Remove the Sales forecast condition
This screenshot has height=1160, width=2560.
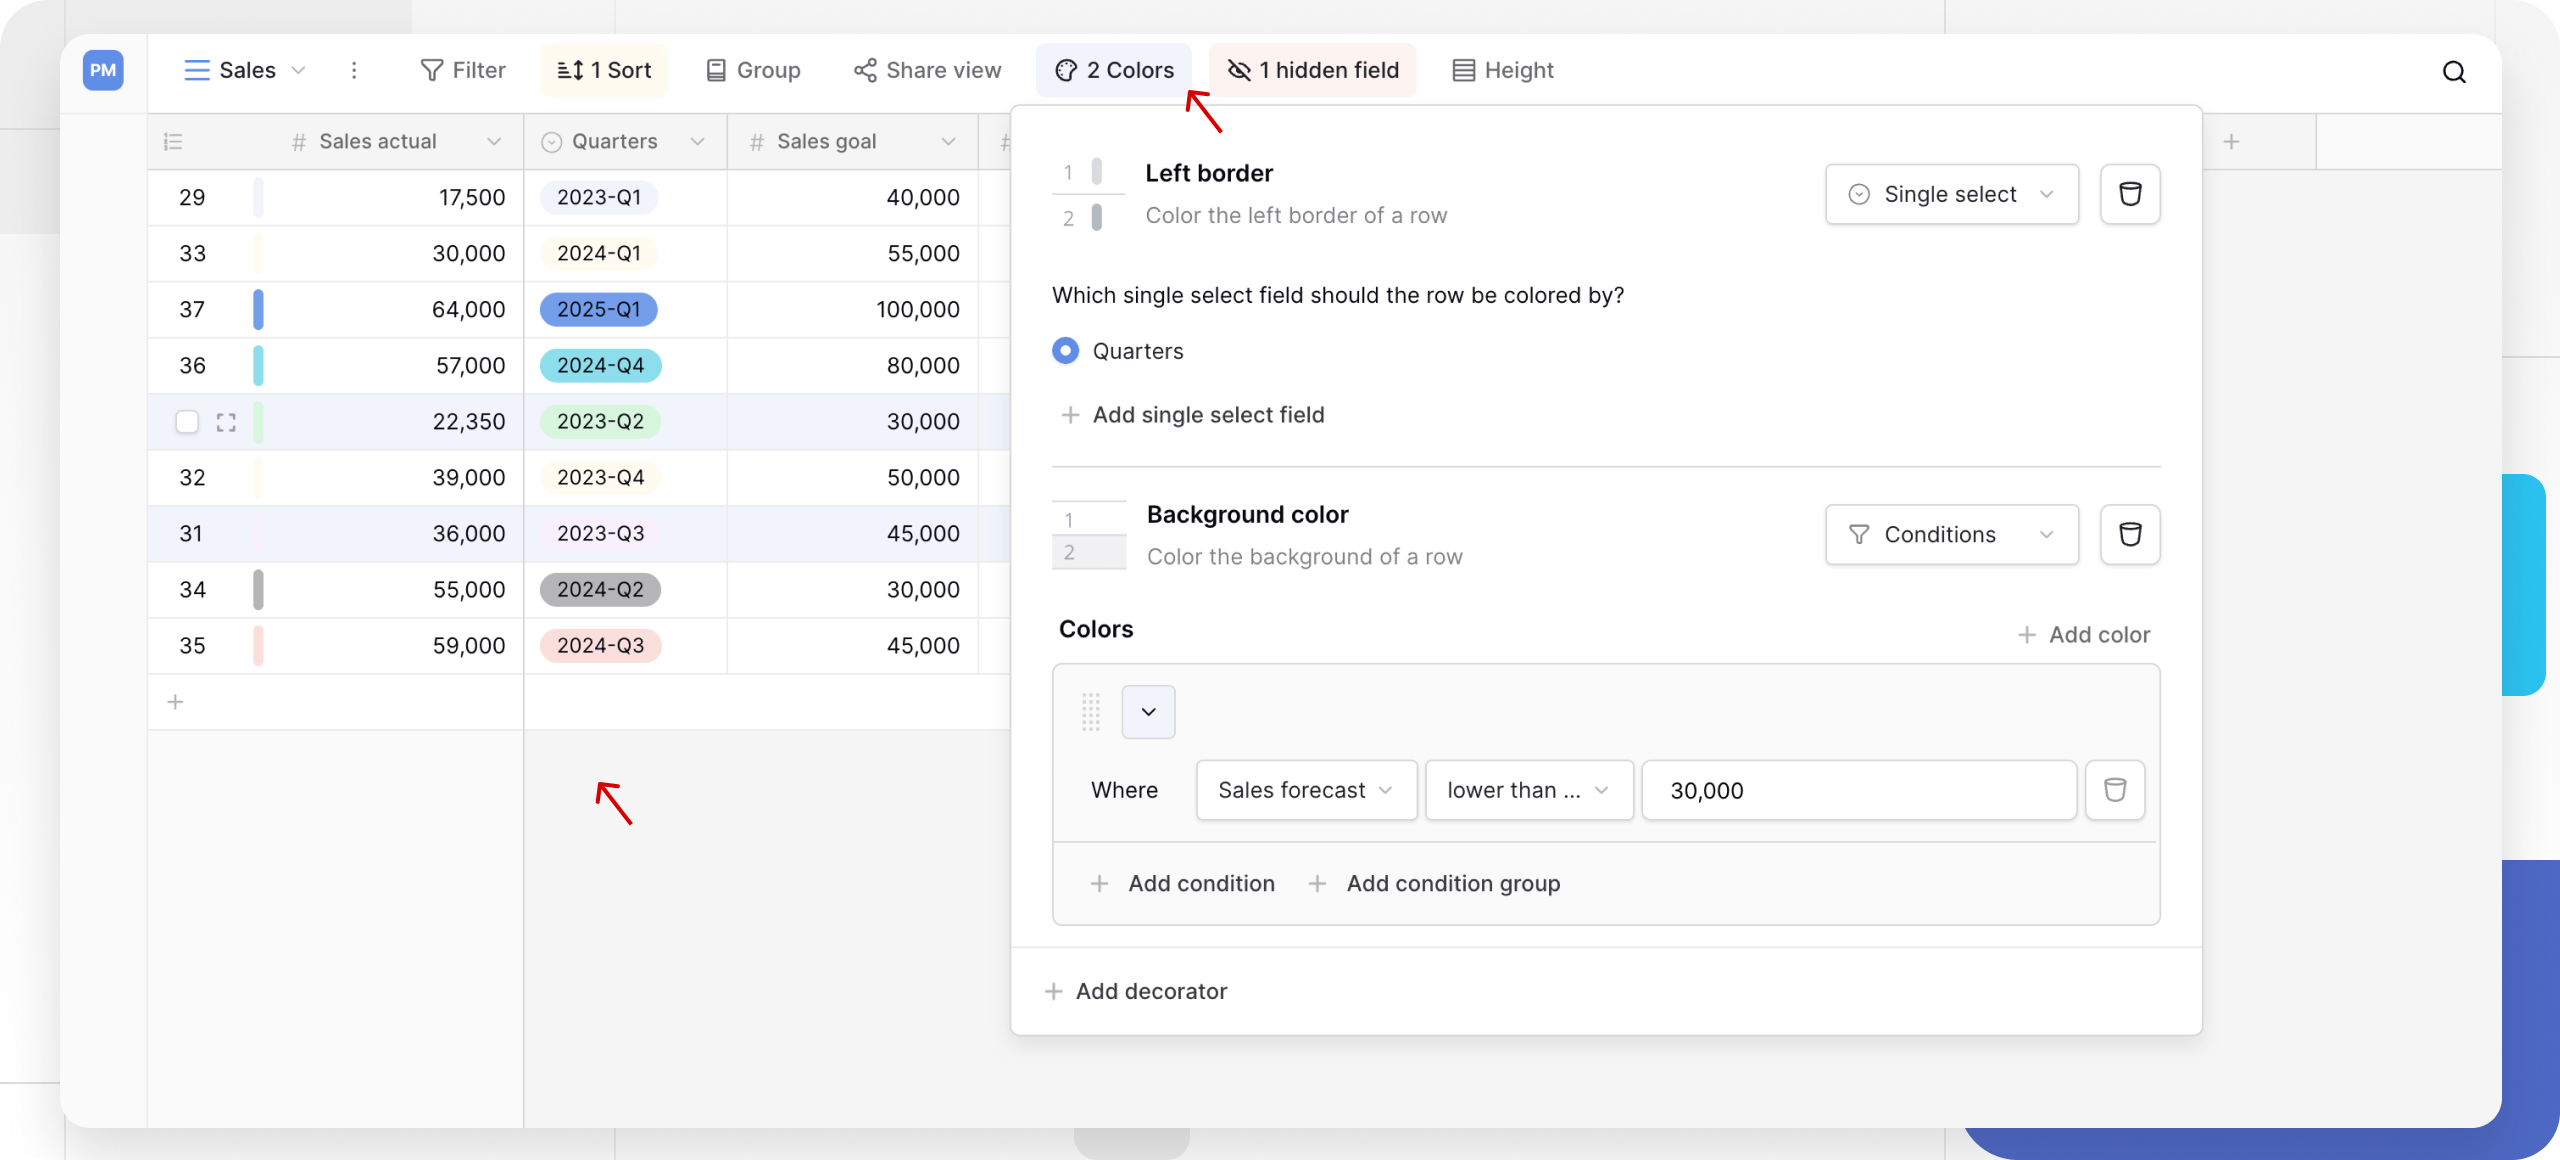(2114, 790)
